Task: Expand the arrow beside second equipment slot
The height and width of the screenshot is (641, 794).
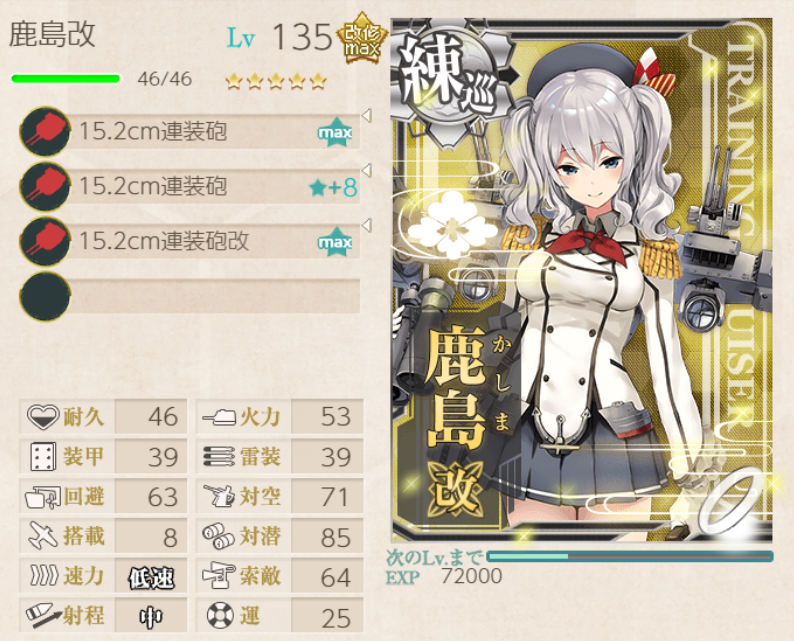Action: tap(367, 171)
